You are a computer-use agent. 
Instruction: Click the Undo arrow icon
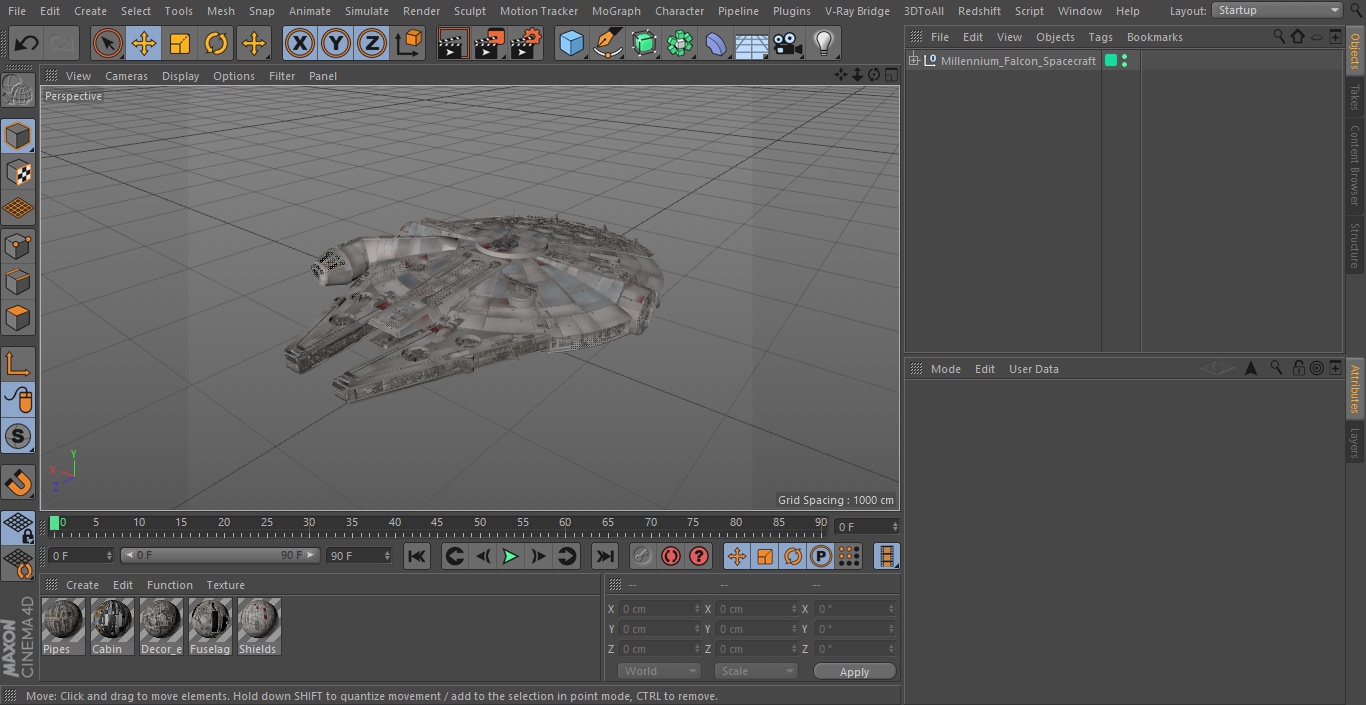point(27,43)
